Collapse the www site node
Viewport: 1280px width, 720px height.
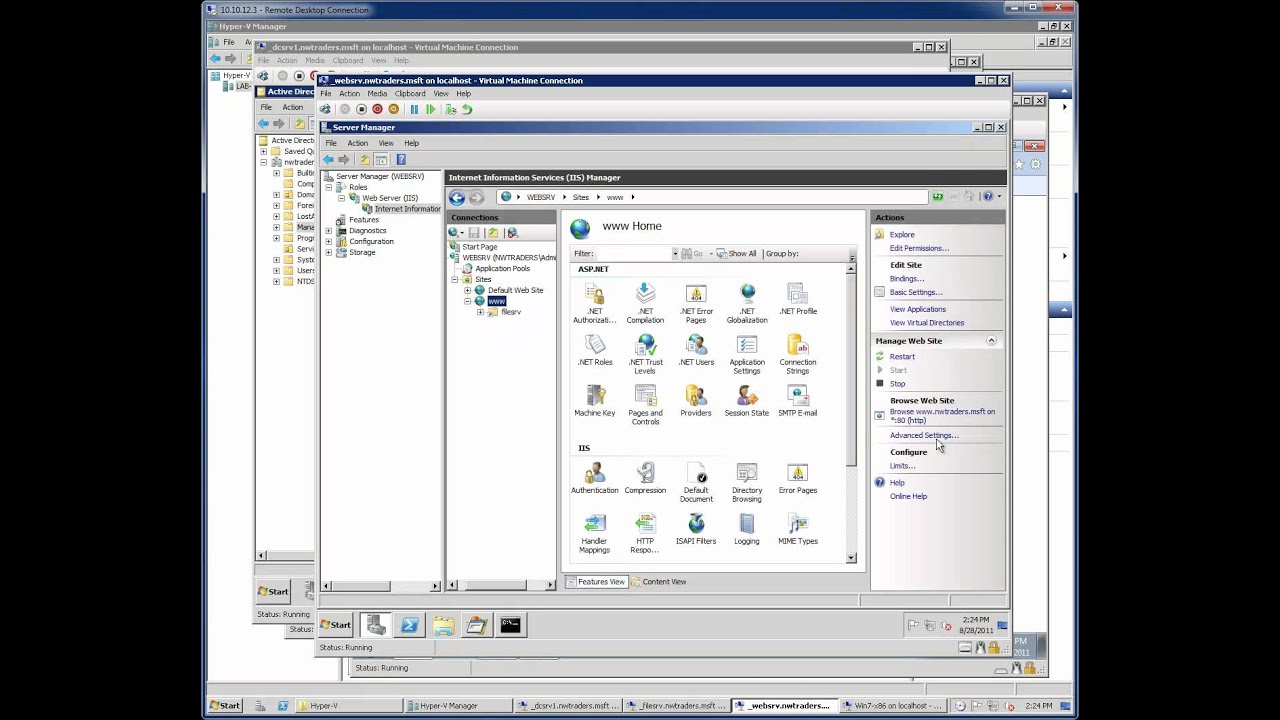click(467, 301)
